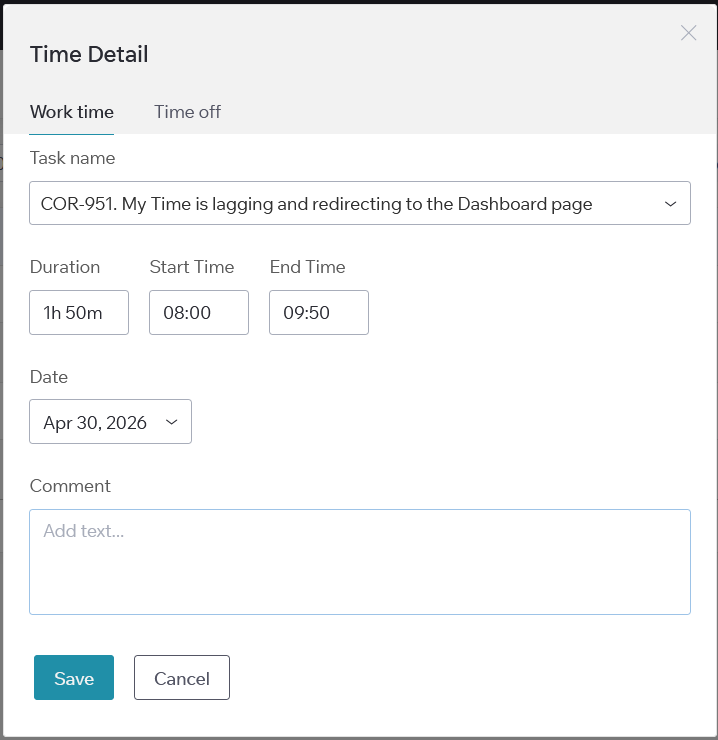Click the Start Time field showing 08:00

tap(199, 312)
